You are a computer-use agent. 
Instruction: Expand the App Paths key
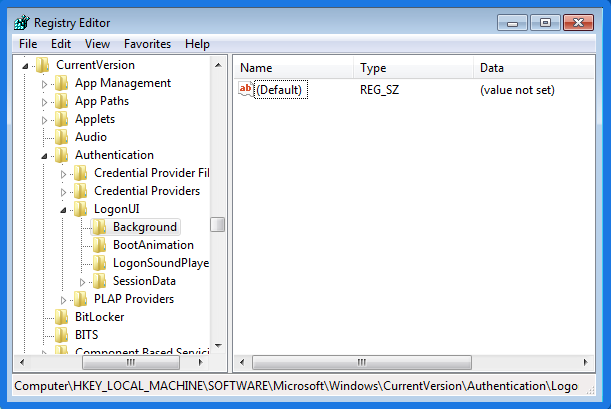[x=44, y=102]
